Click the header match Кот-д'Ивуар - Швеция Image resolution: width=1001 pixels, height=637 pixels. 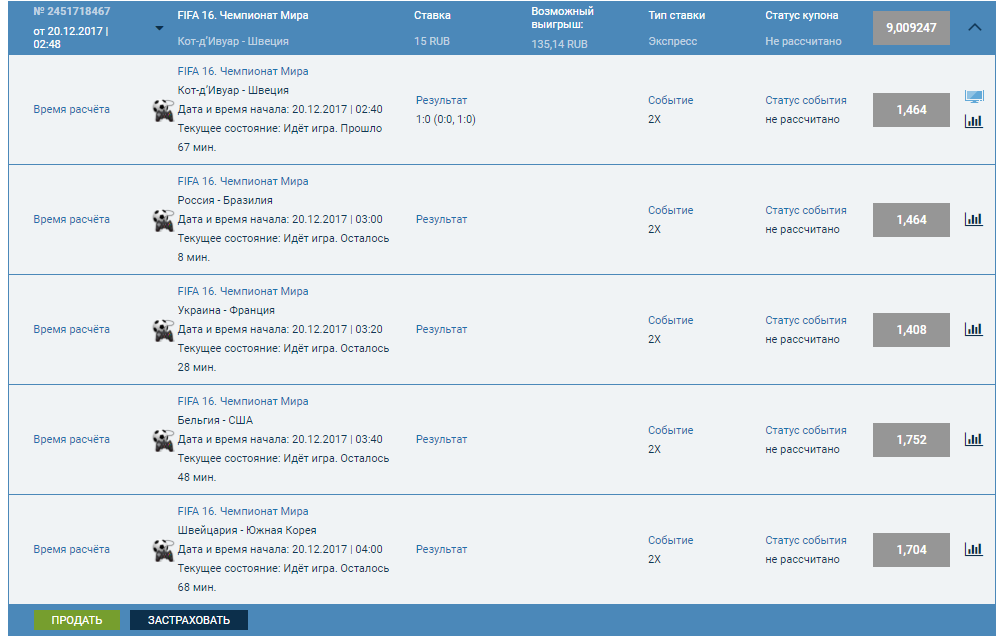pyautogui.click(x=233, y=41)
